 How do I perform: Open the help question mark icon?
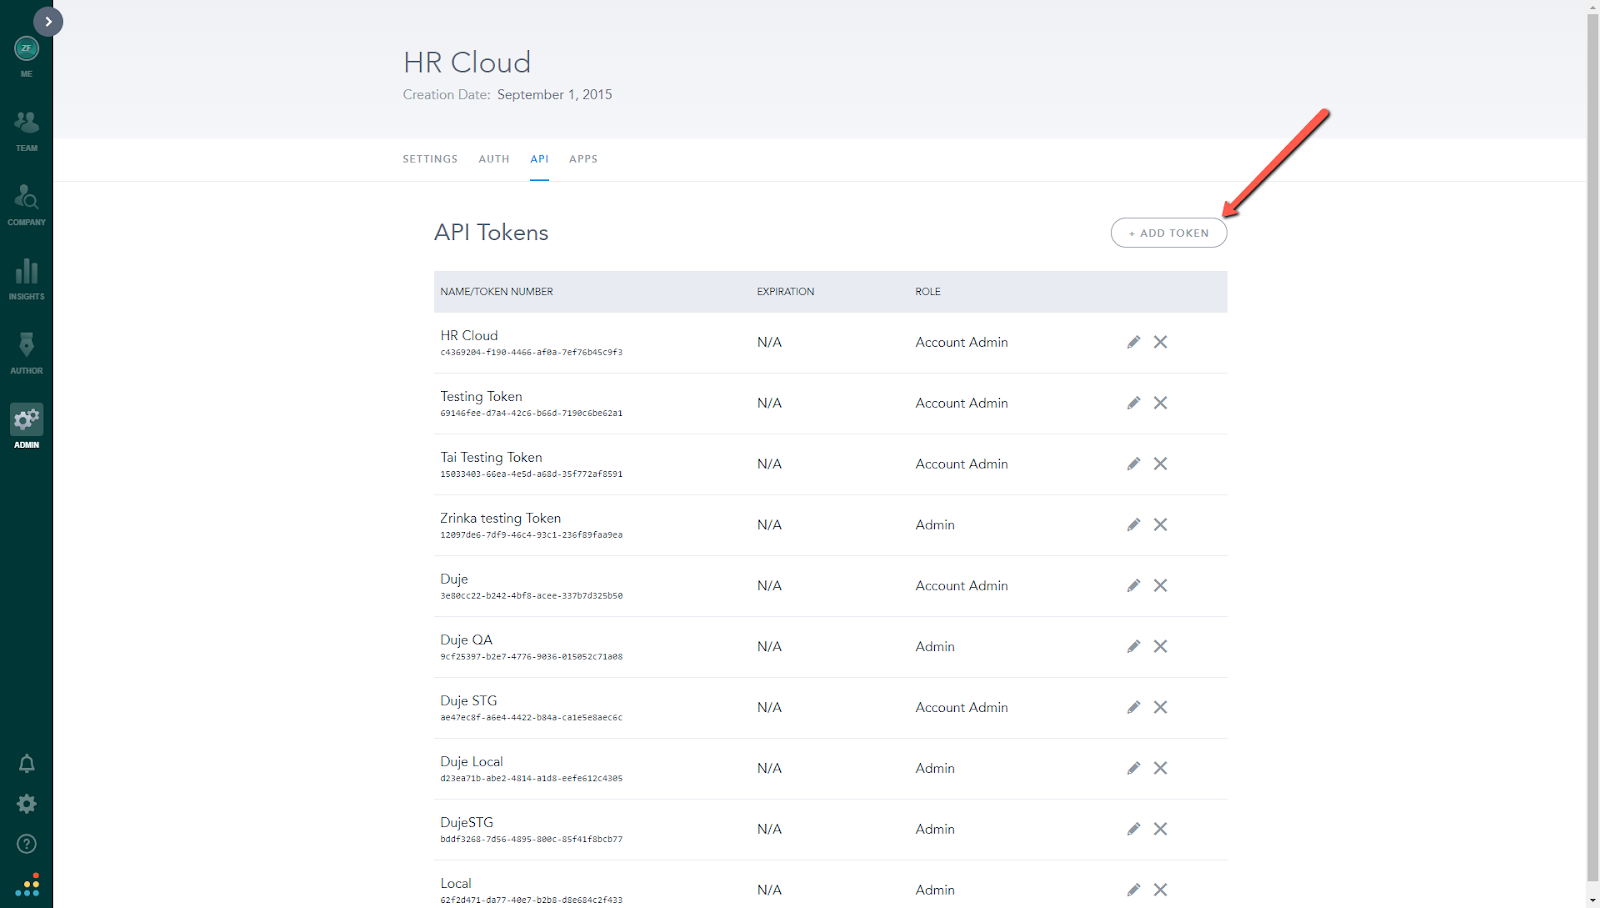(27, 844)
